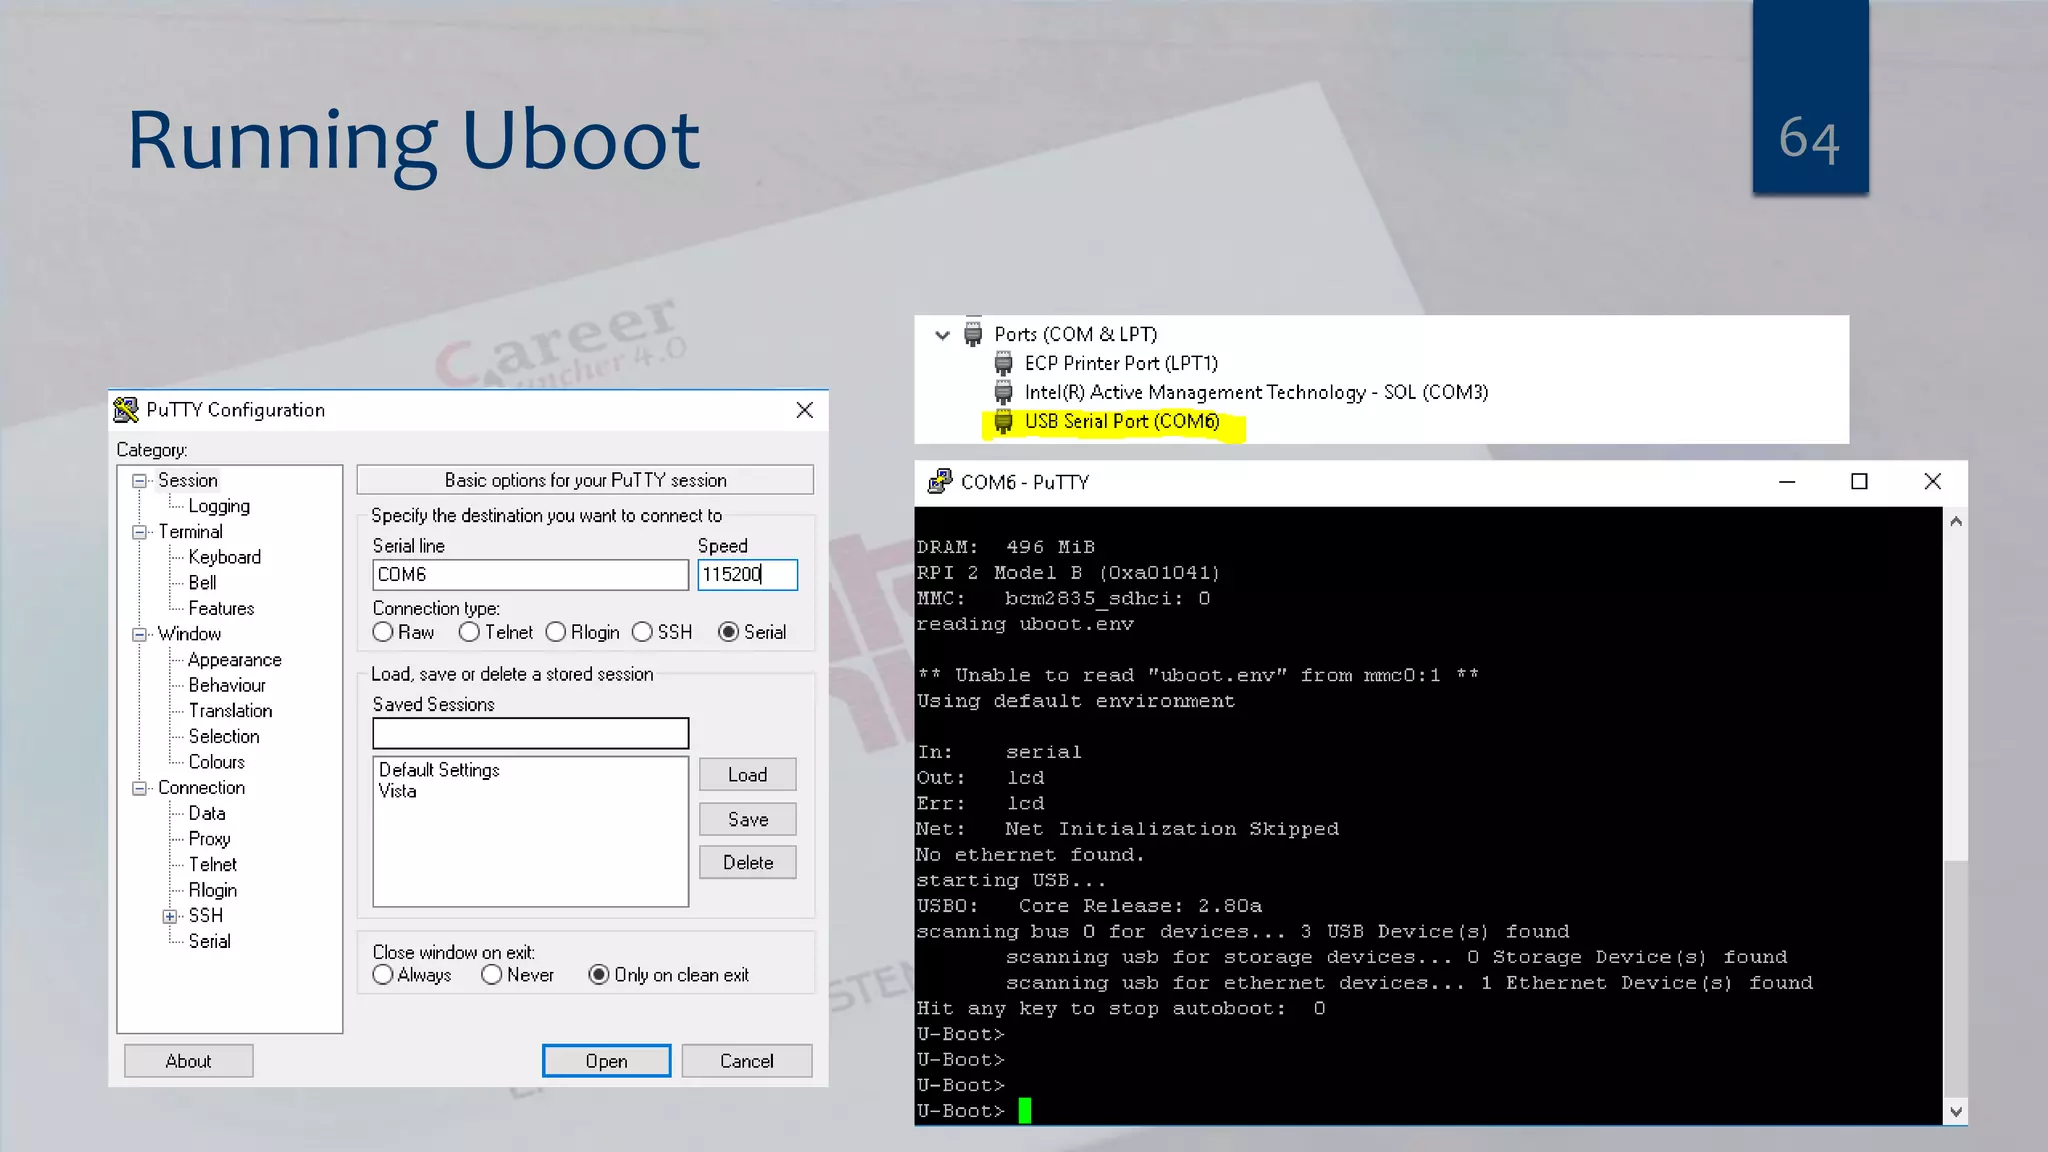Click Save session button
The height and width of the screenshot is (1152, 2048).
(748, 819)
